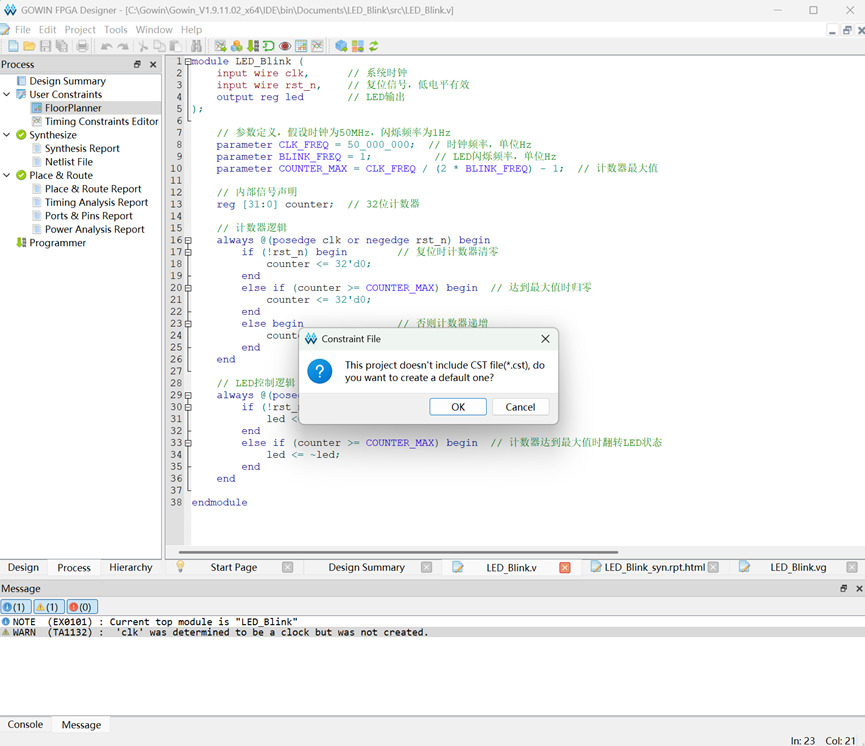Click the blue cube toolbar icon
865x746 pixels.
tap(341, 46)
